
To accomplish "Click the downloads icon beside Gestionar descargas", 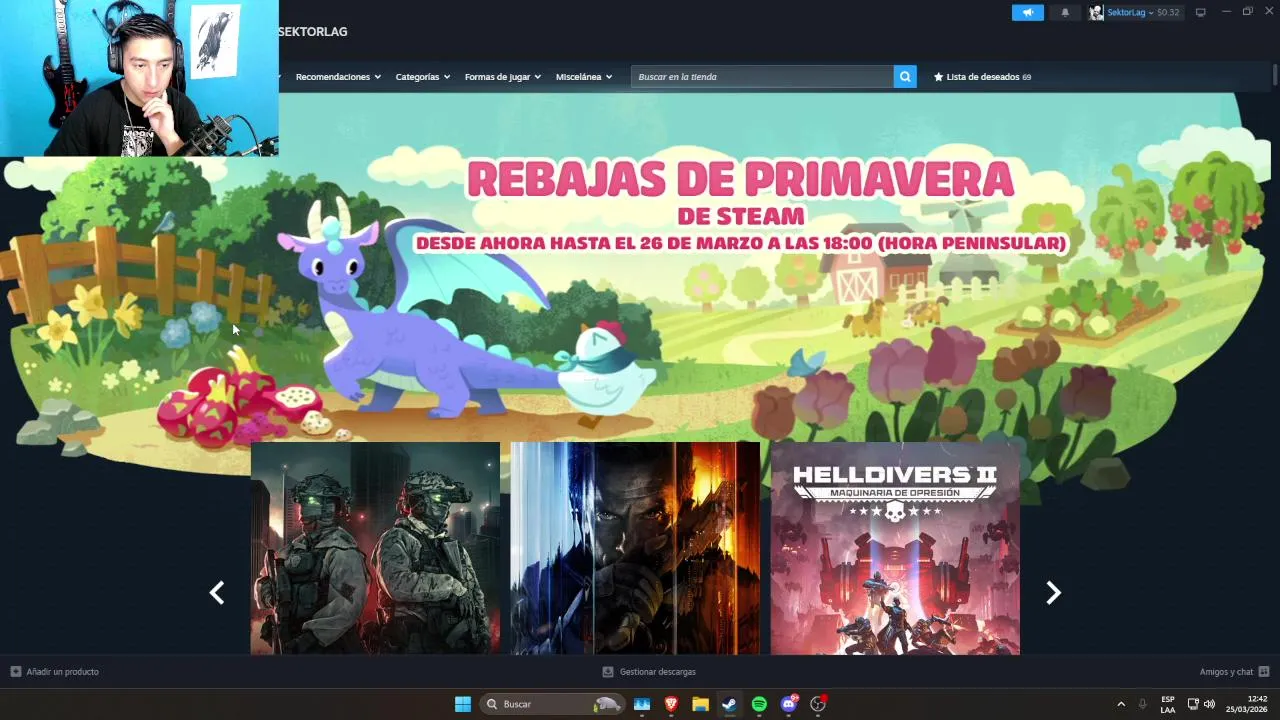I will tap(608, 672).
